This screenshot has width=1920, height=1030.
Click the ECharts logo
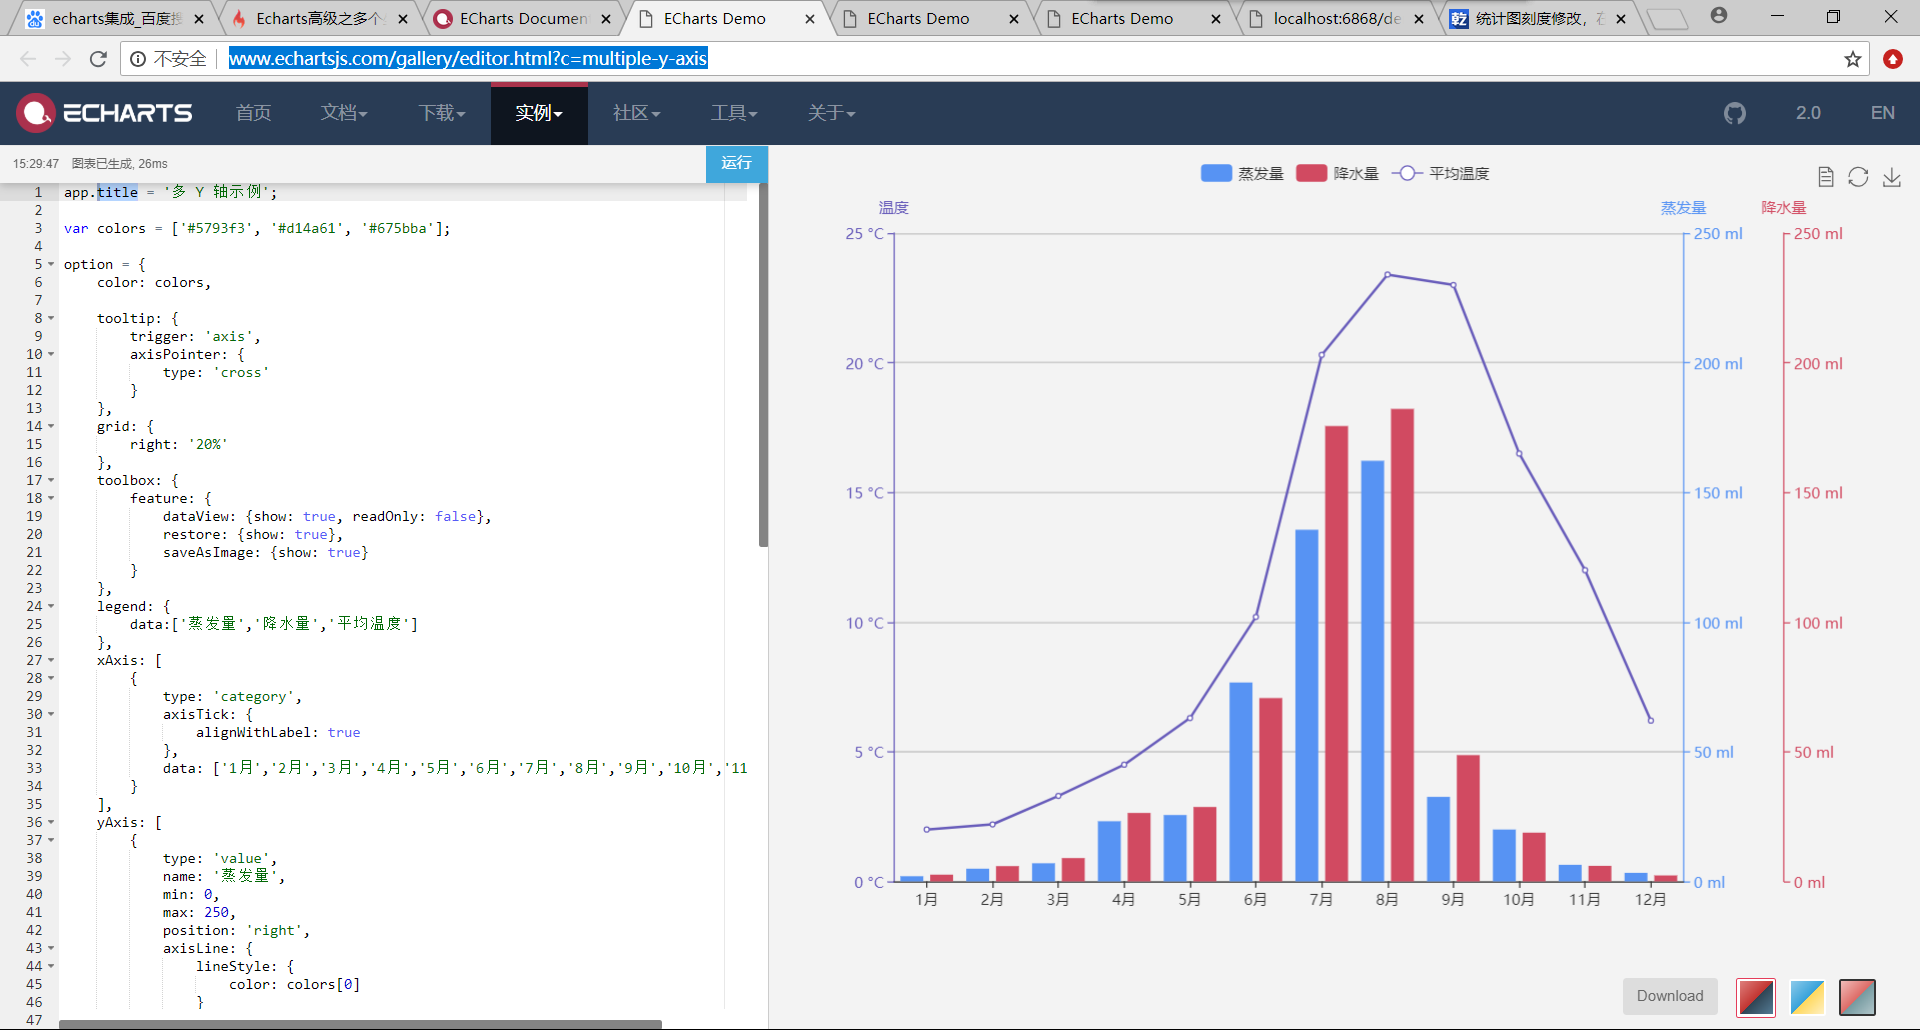click(x=104, y=113)
